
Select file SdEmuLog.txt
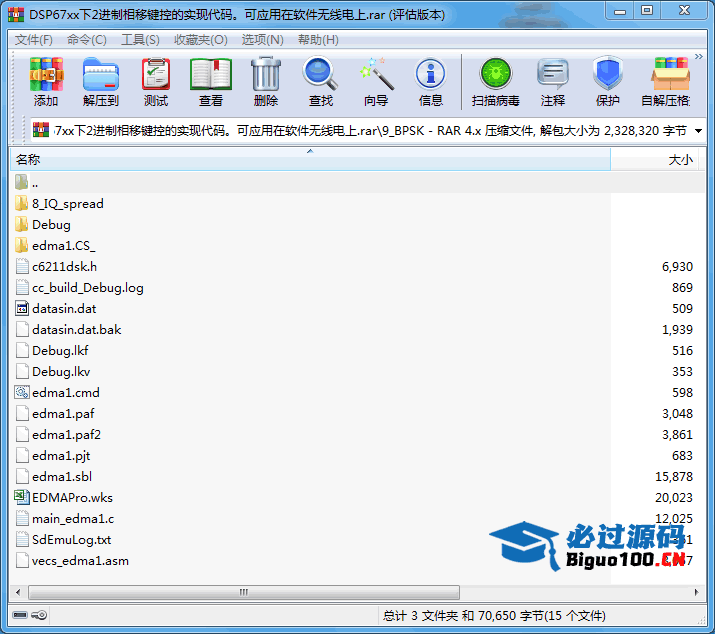[x=63, y=539]
